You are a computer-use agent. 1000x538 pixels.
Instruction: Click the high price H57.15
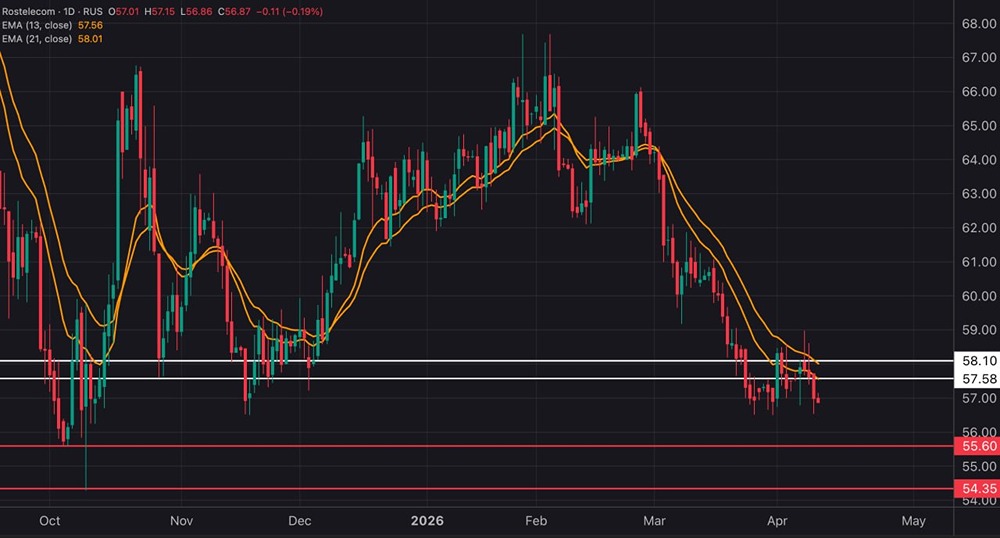pos(159,11)
